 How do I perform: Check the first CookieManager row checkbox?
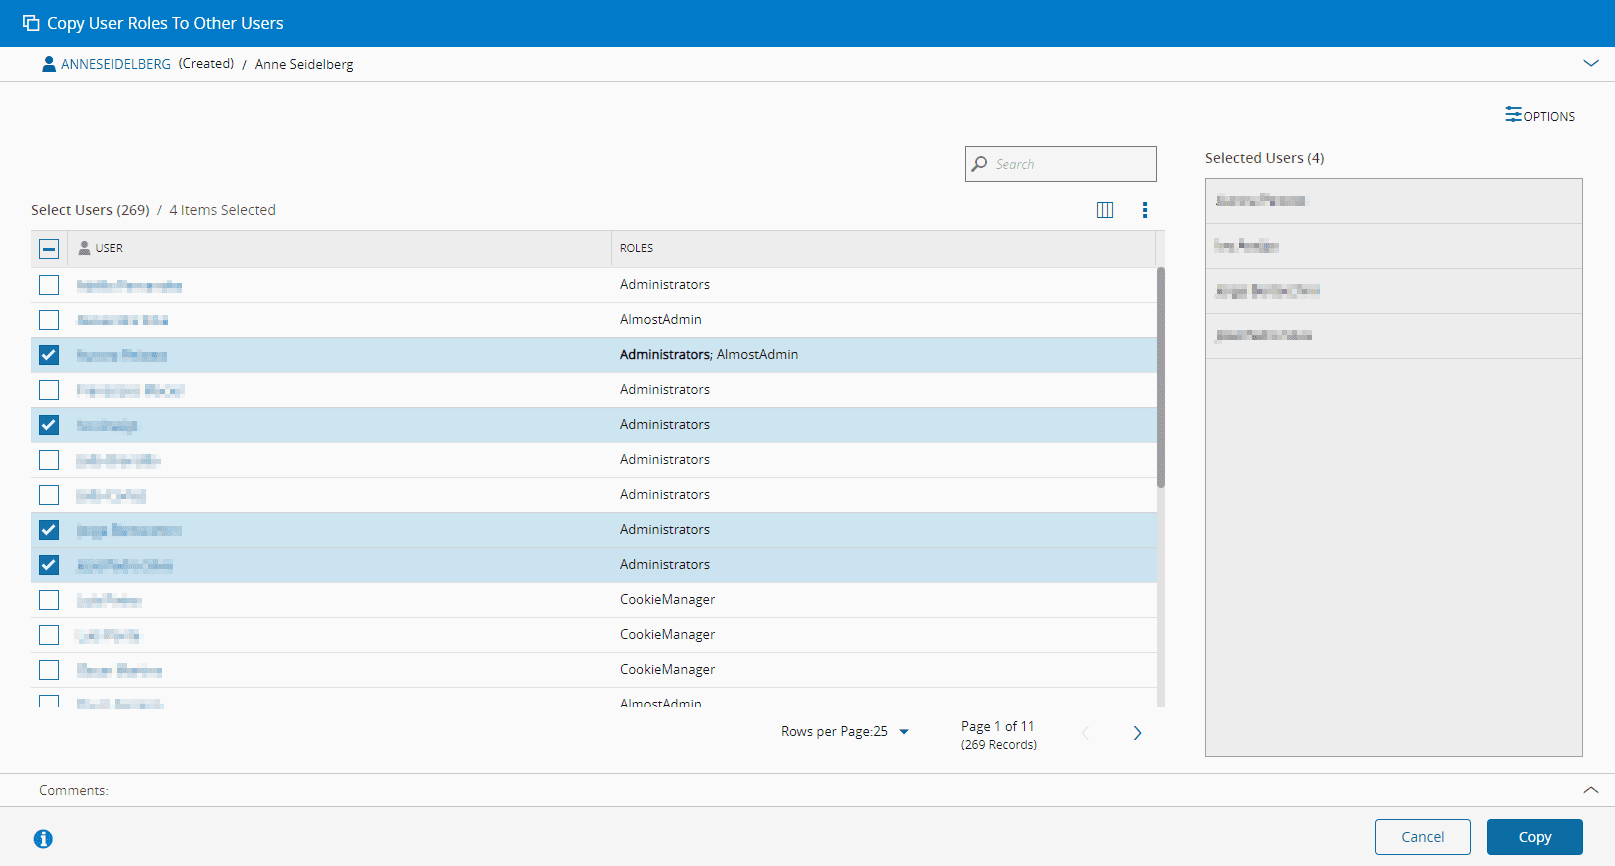pos(49,600)
